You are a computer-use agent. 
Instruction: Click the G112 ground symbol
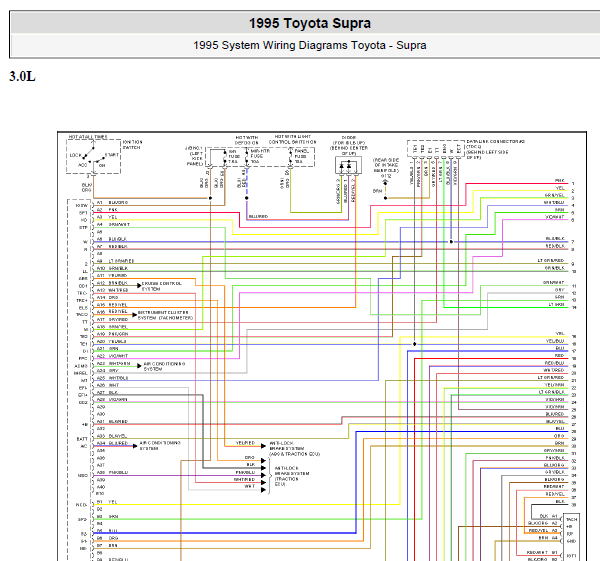coord(385,183)
